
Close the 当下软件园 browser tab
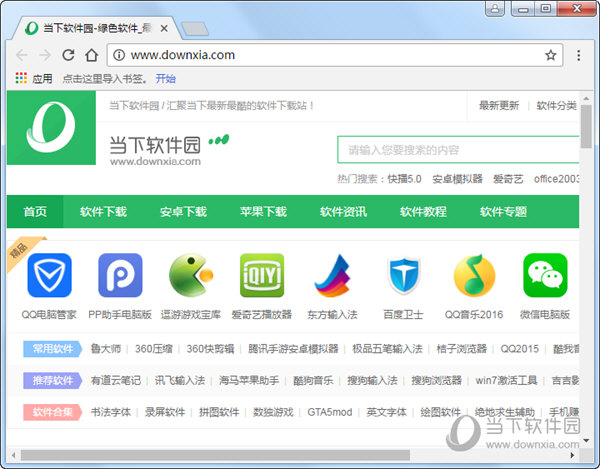164,28
